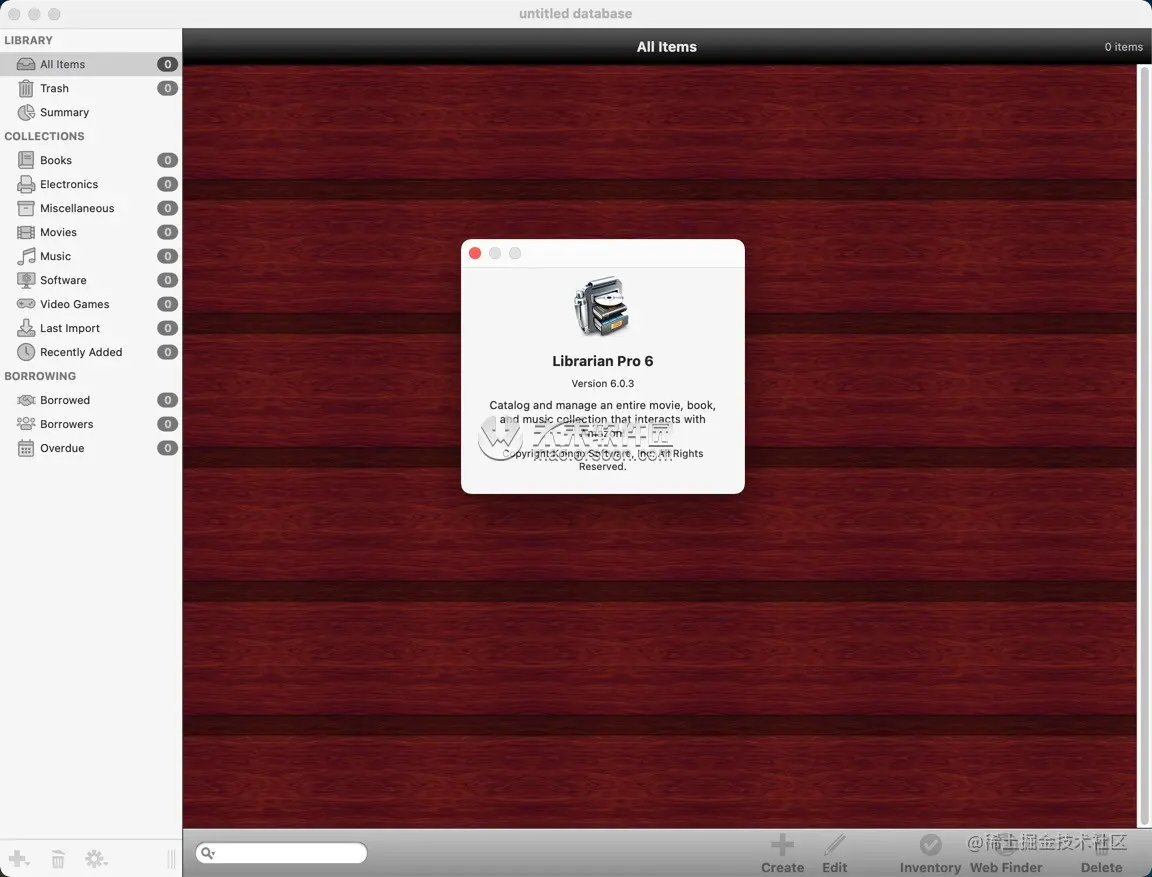The image size is (1152, 877).
Task: Click the All Items count badge
Action: [x=168, y=64]
